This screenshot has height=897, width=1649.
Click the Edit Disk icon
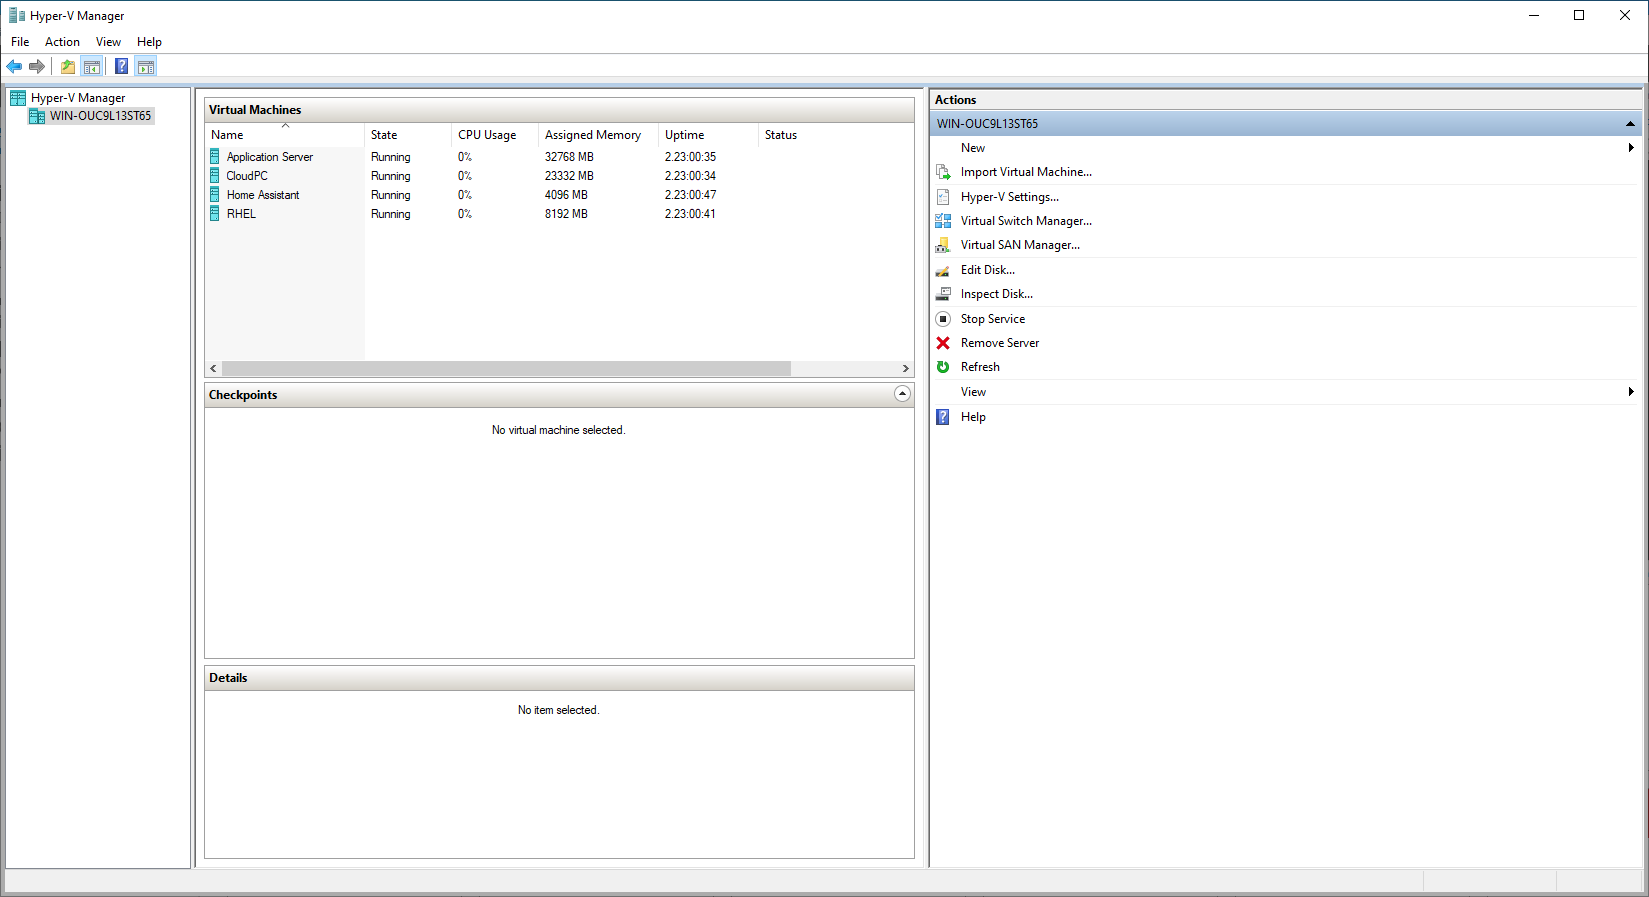(943, 270)
